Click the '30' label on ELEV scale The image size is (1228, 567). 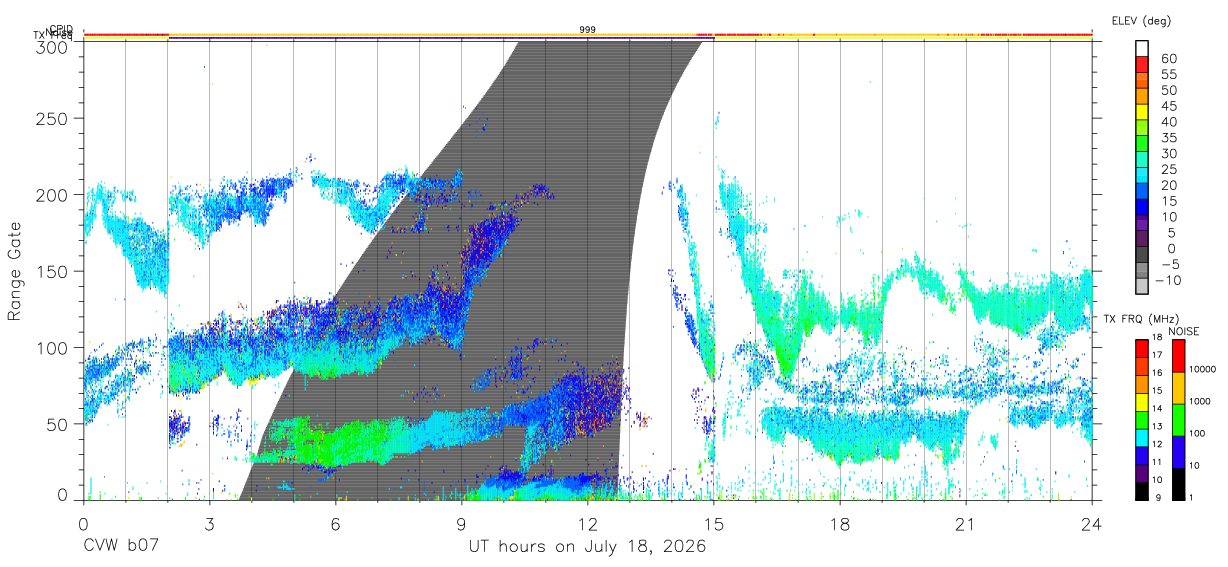(1168, 153)
